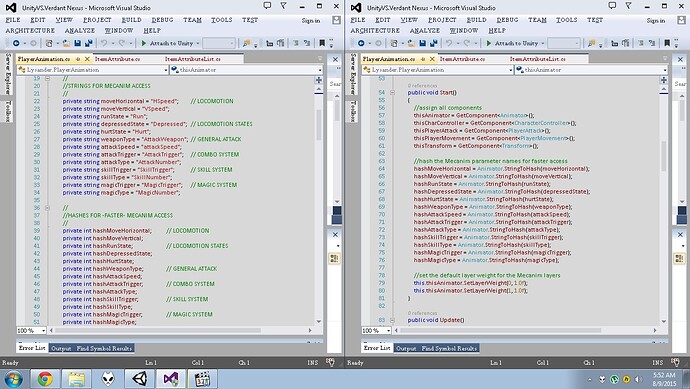Click the Save icon in right window toolbar
The width and height of the screenshot is (690, 389).
(x=422, y=43)
